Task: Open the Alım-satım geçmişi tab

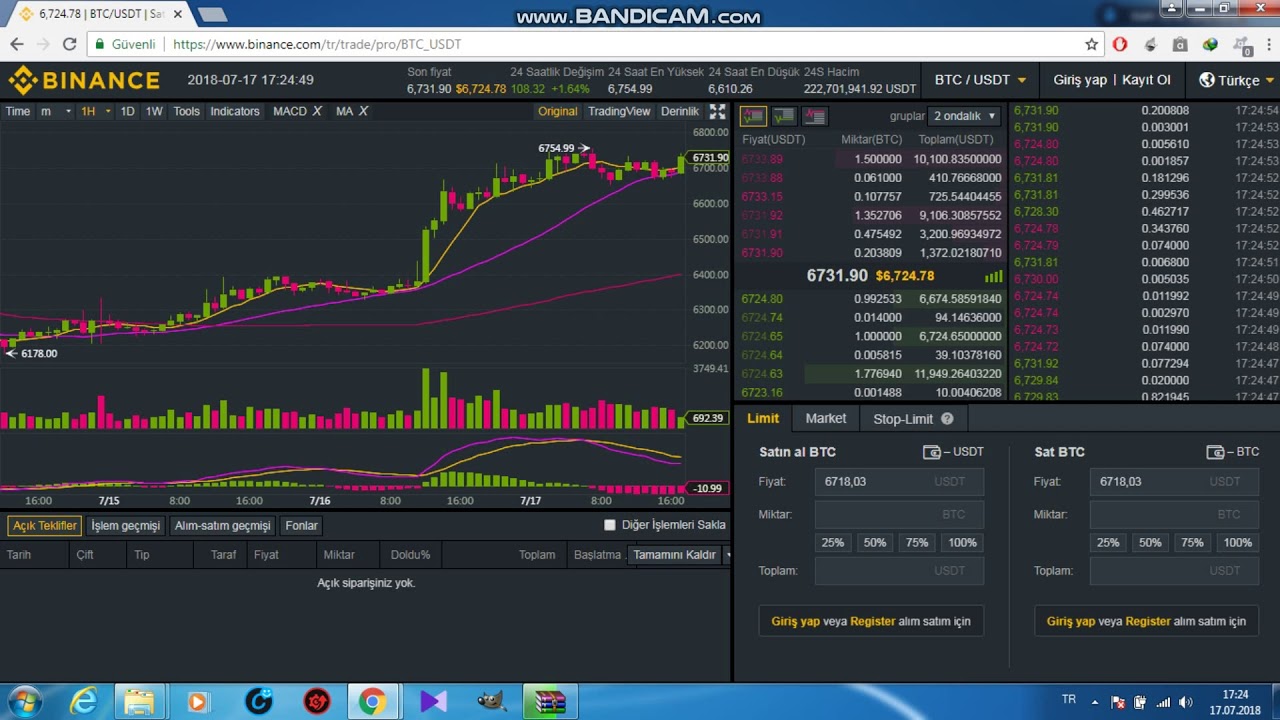Action: point(222,525)
